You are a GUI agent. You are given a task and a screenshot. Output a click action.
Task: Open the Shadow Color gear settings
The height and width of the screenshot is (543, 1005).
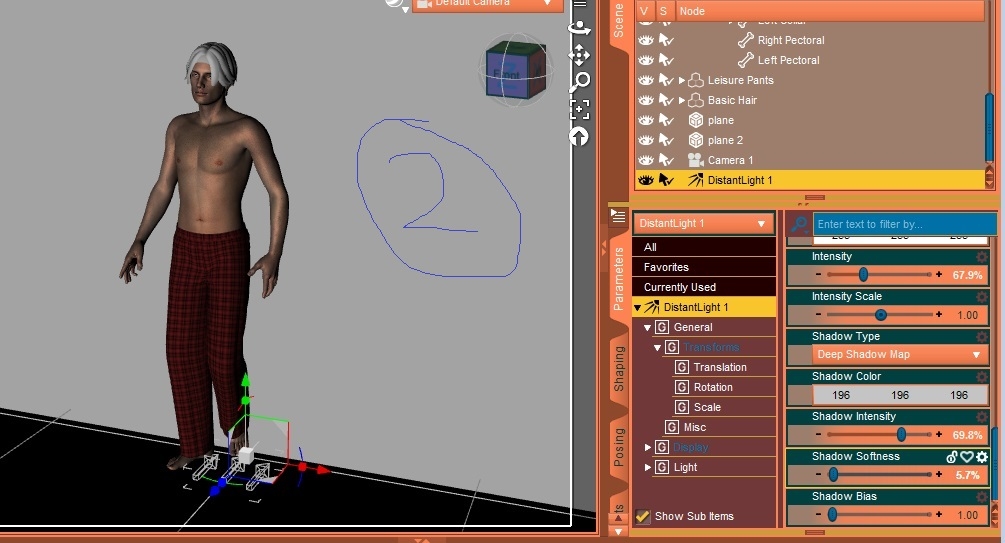(981, 376)
